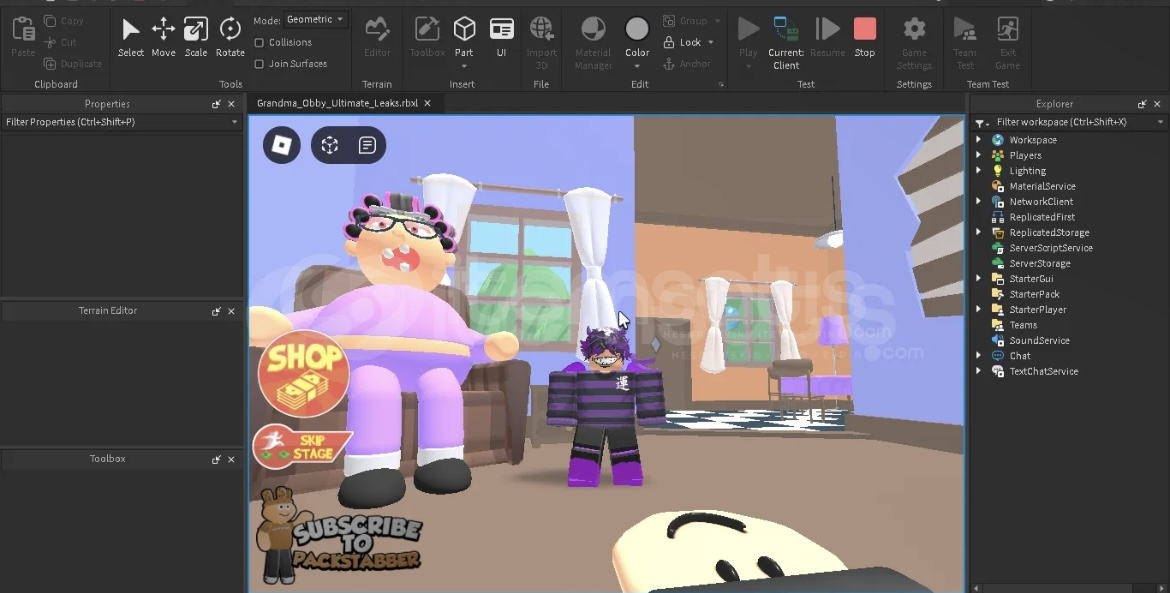The width and height of the screenshot is (1170, 593).
Task: Click the Resume button
Action: click(828, 37)
